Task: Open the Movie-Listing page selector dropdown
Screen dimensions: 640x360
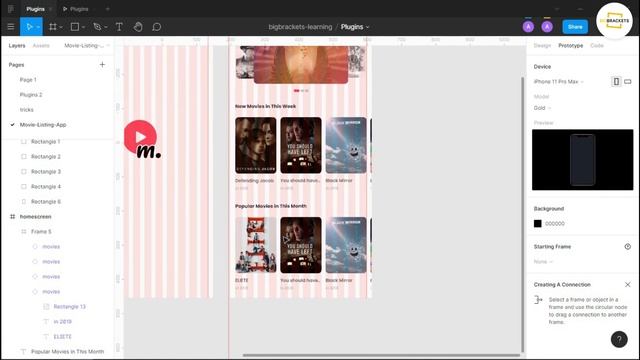Action: (87, 45)
